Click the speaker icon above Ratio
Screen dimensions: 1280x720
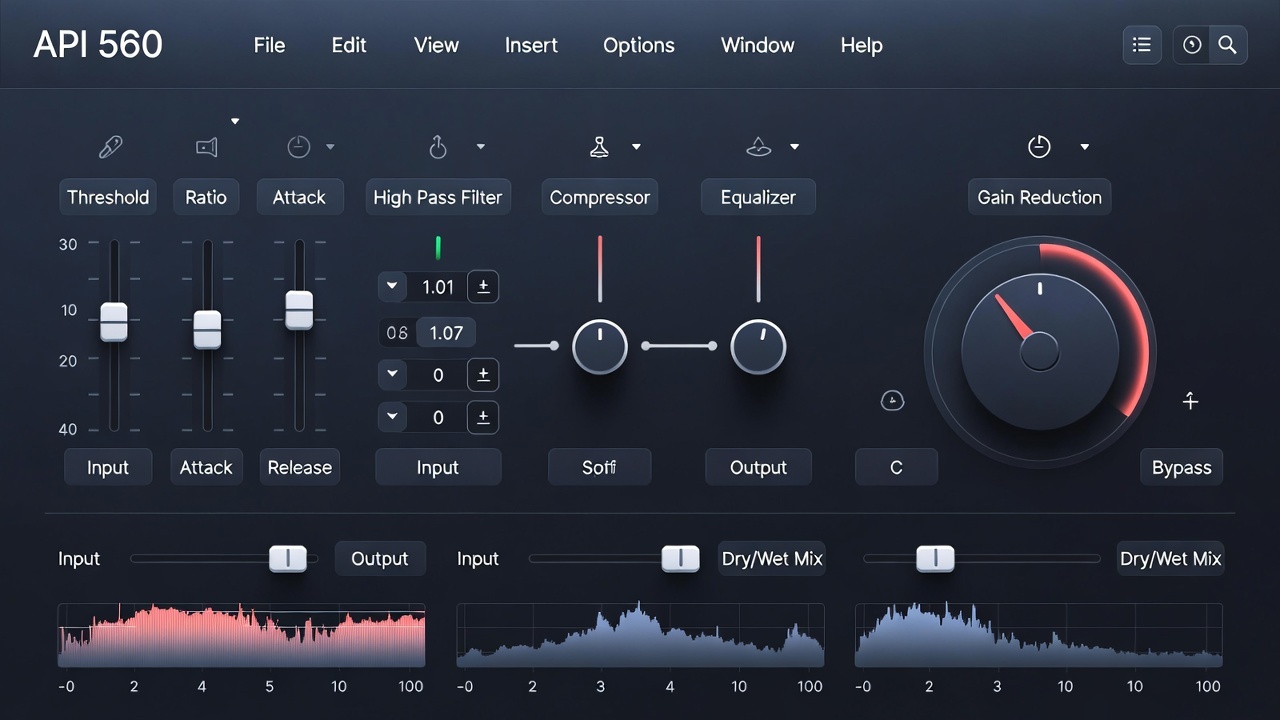pyautogui.click(x=206, y=148)
